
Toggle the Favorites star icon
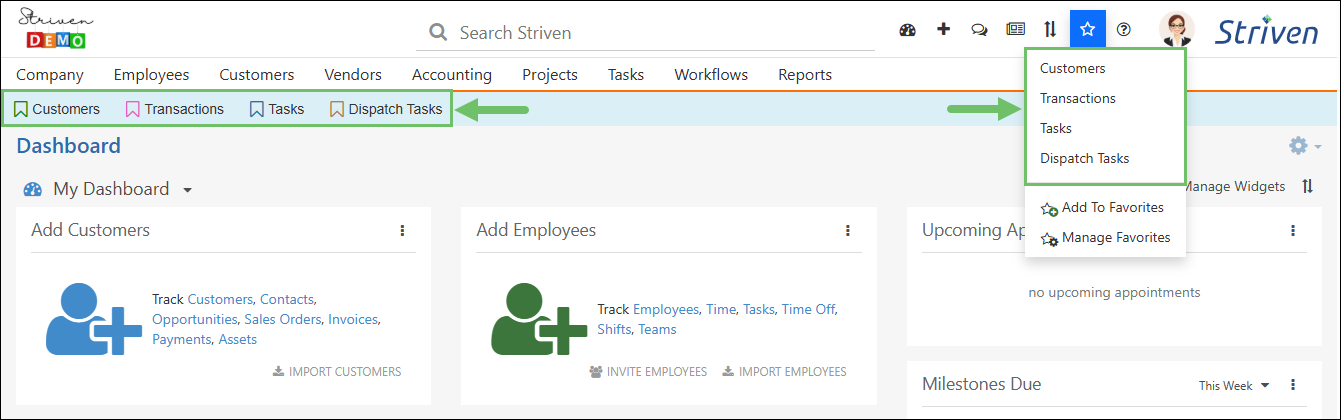(x=1087, y=29)
